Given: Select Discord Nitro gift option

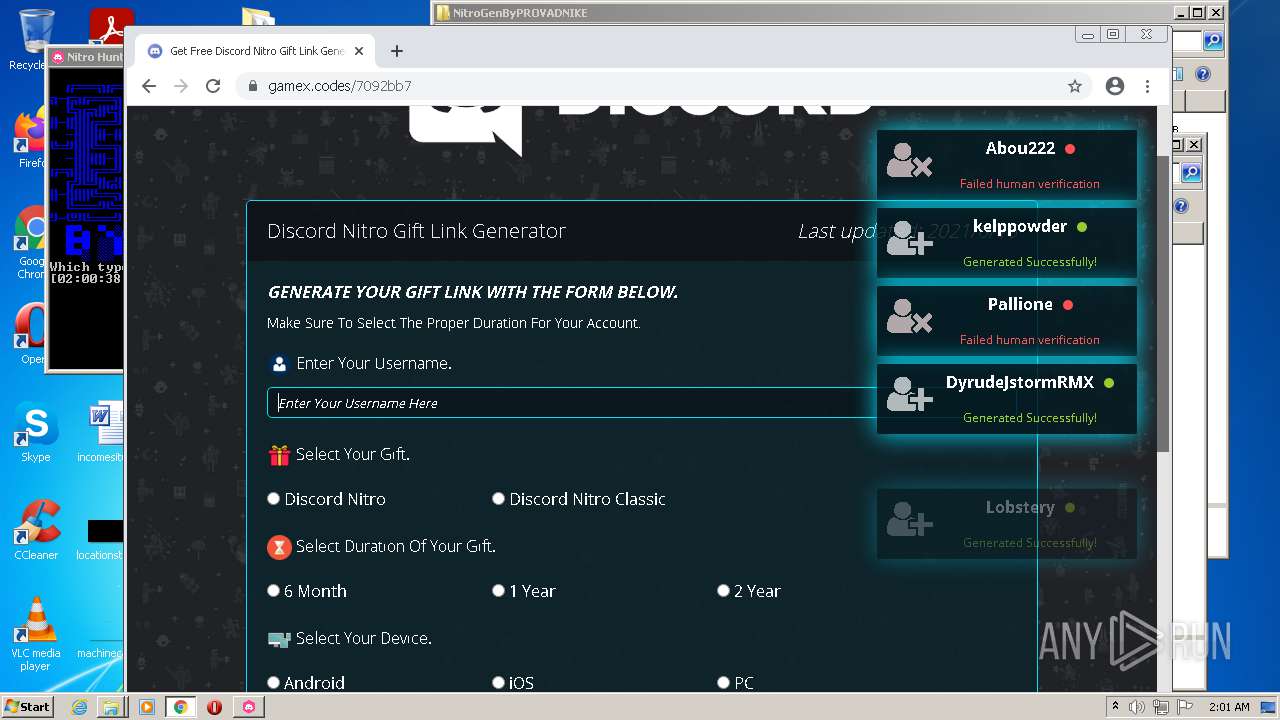Looking at the screenshot, I should pyautogui.click(x=273, y=499).
